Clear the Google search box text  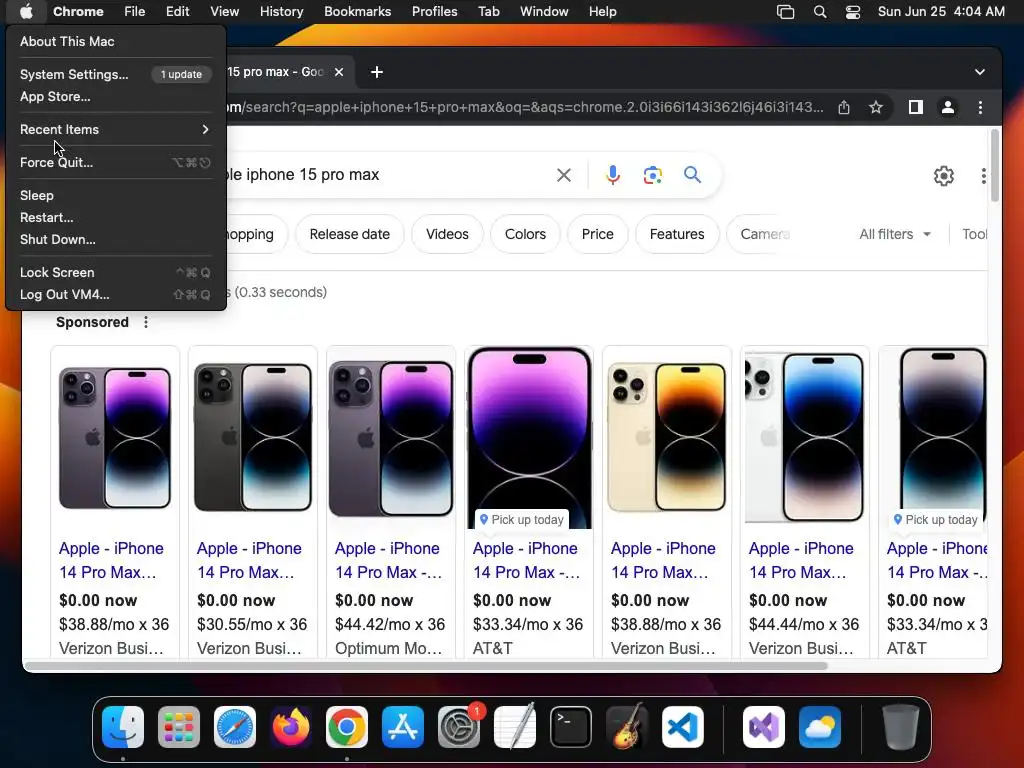tap(564, 175)
